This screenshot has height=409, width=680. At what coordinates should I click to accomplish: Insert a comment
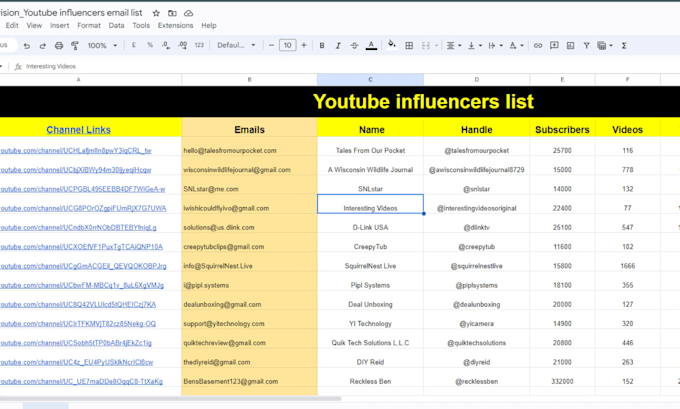click(x=554, y=46)
